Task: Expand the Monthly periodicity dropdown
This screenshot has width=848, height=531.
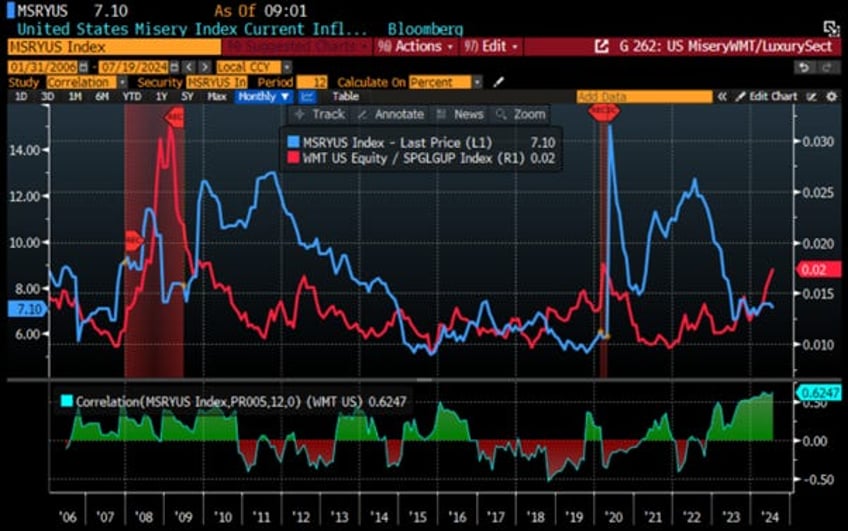Action: tap(264, 97)
